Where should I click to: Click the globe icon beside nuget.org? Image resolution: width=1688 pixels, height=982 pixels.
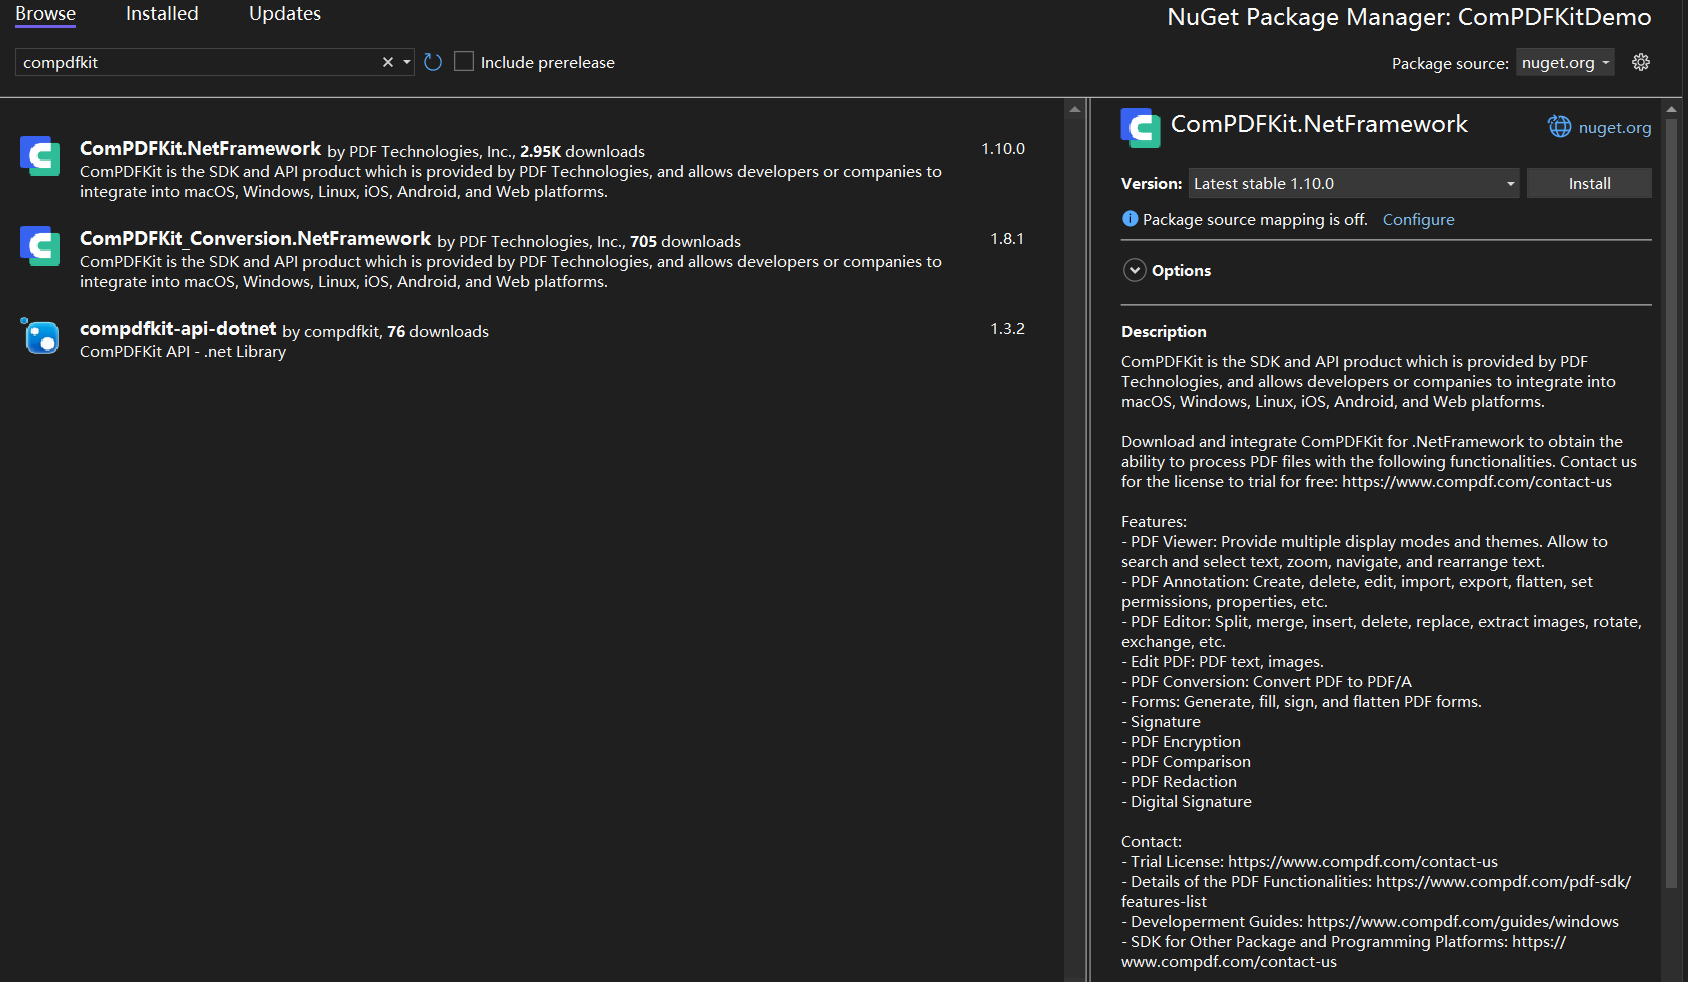1559,126
